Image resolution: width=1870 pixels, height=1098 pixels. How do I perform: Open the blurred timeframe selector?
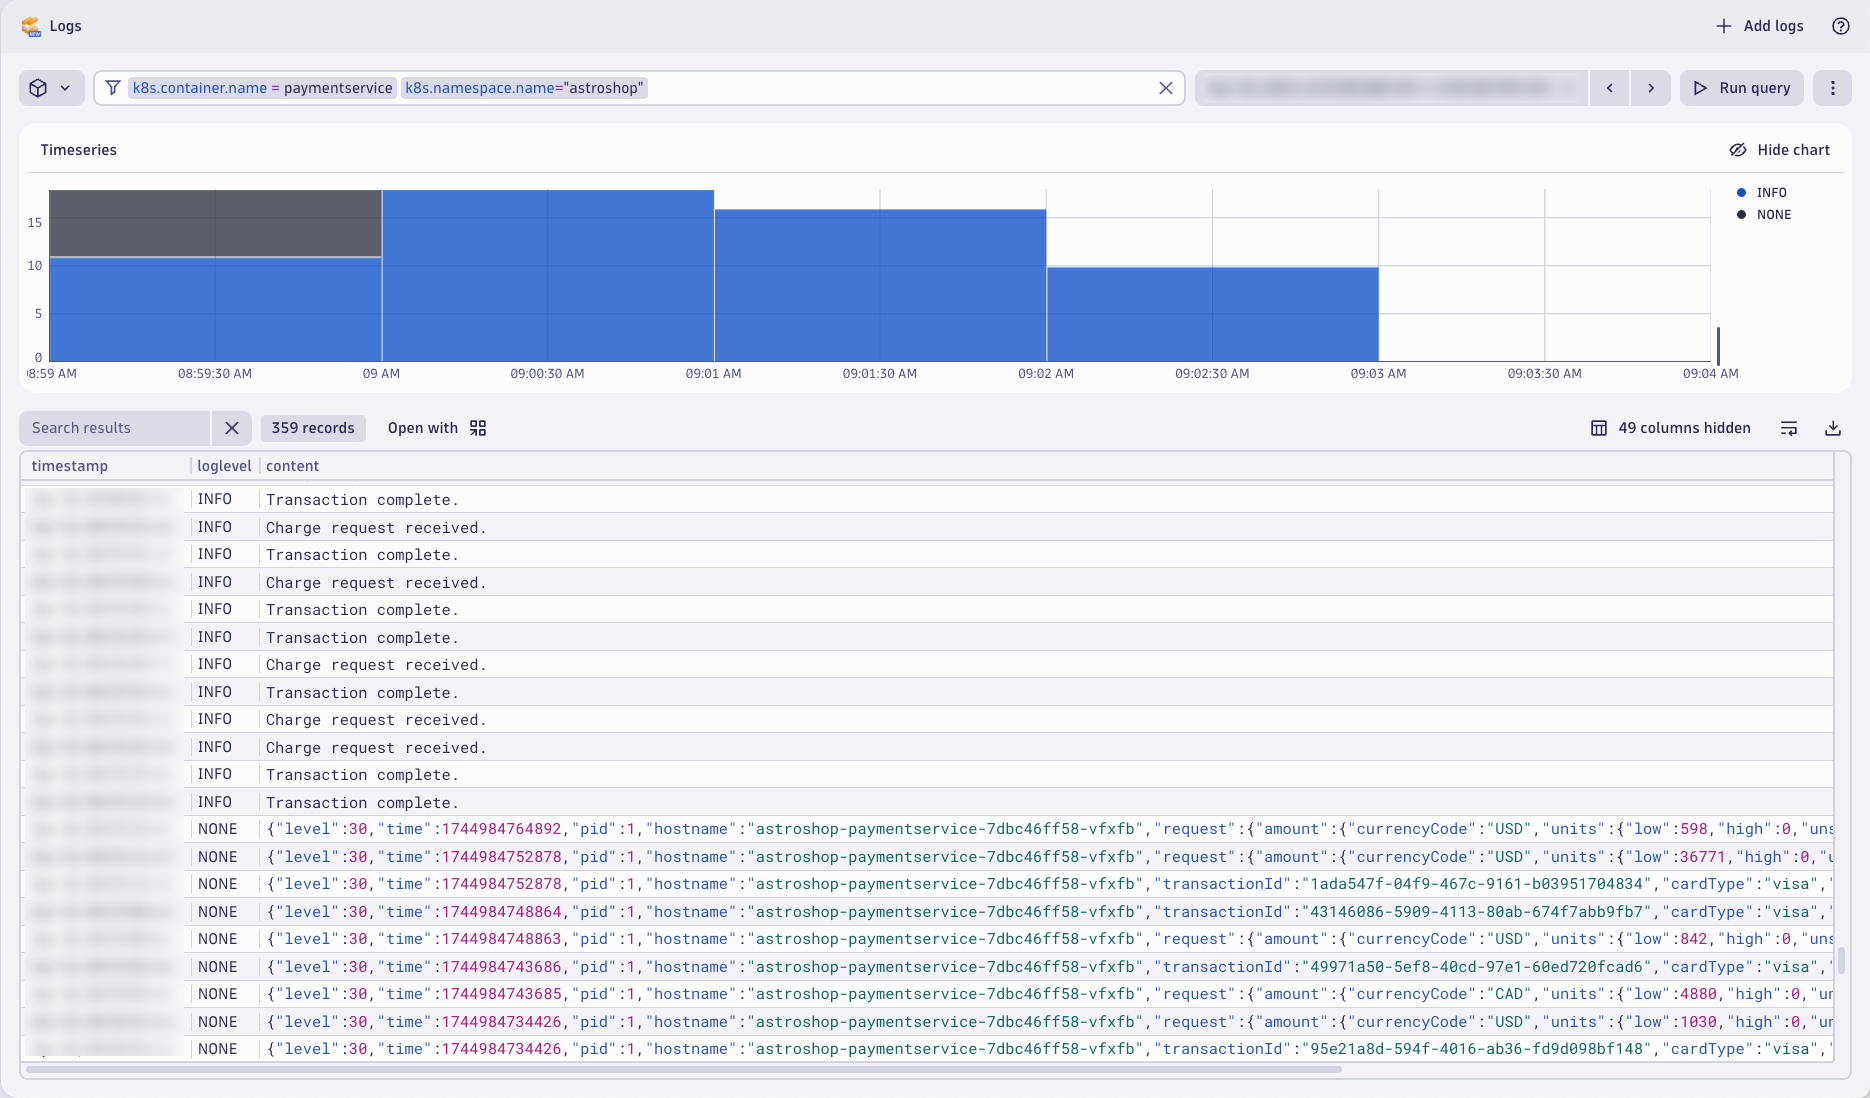[1390, 88]
